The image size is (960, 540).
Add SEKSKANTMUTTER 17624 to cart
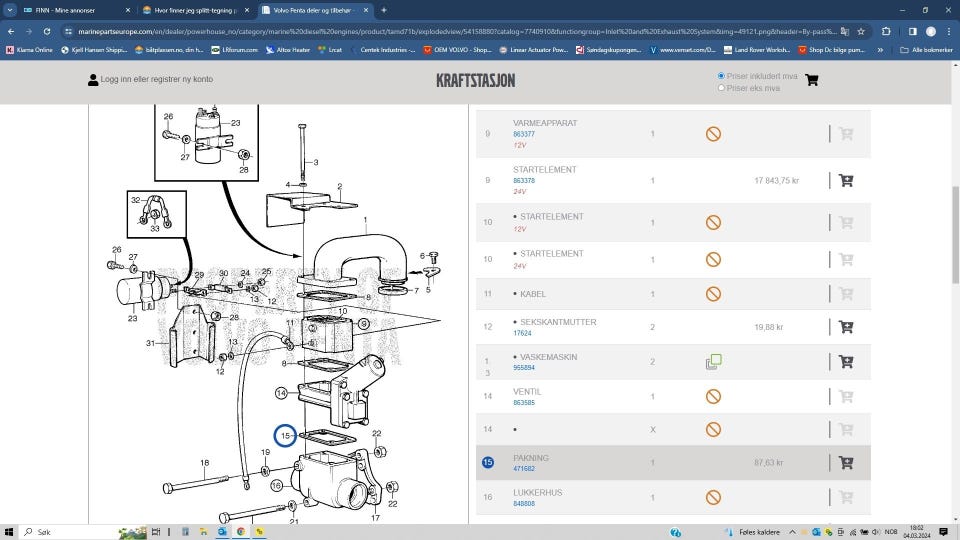[845, 327]
